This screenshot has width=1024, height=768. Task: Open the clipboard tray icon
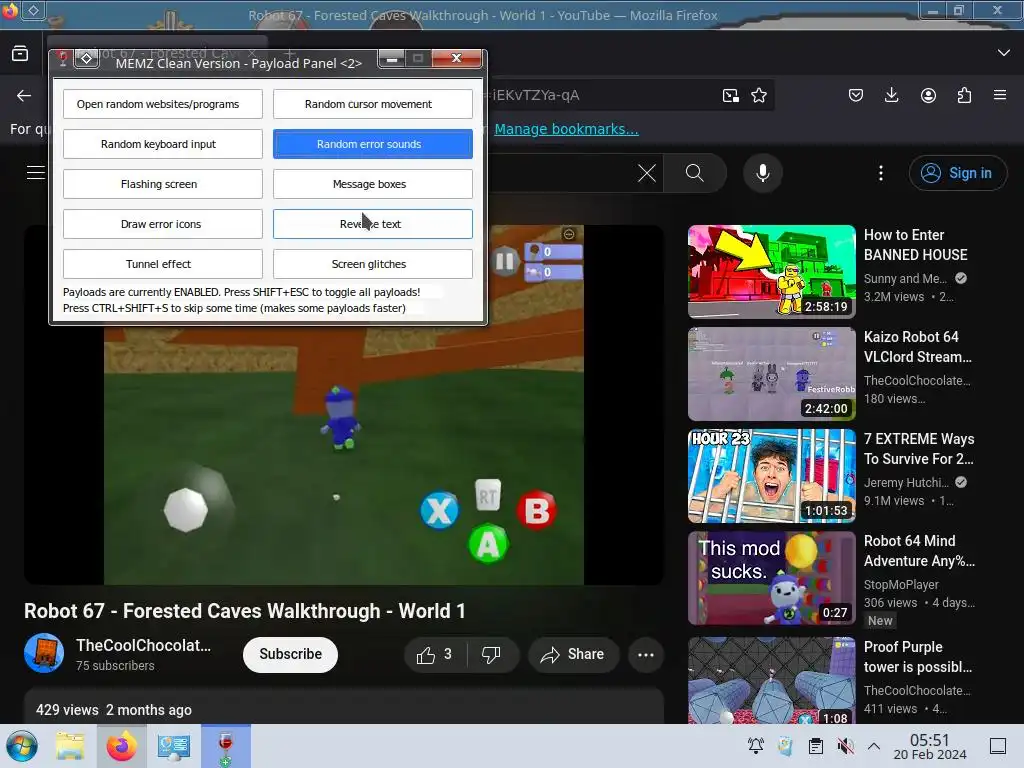816,746
